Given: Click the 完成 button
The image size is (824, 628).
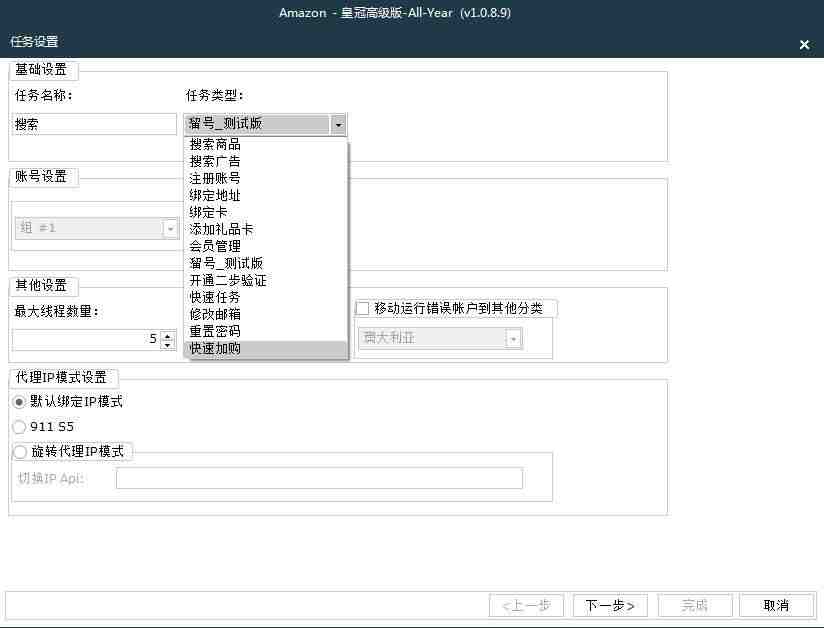Looking at the screenshot, I should click(x=695, y=606).
